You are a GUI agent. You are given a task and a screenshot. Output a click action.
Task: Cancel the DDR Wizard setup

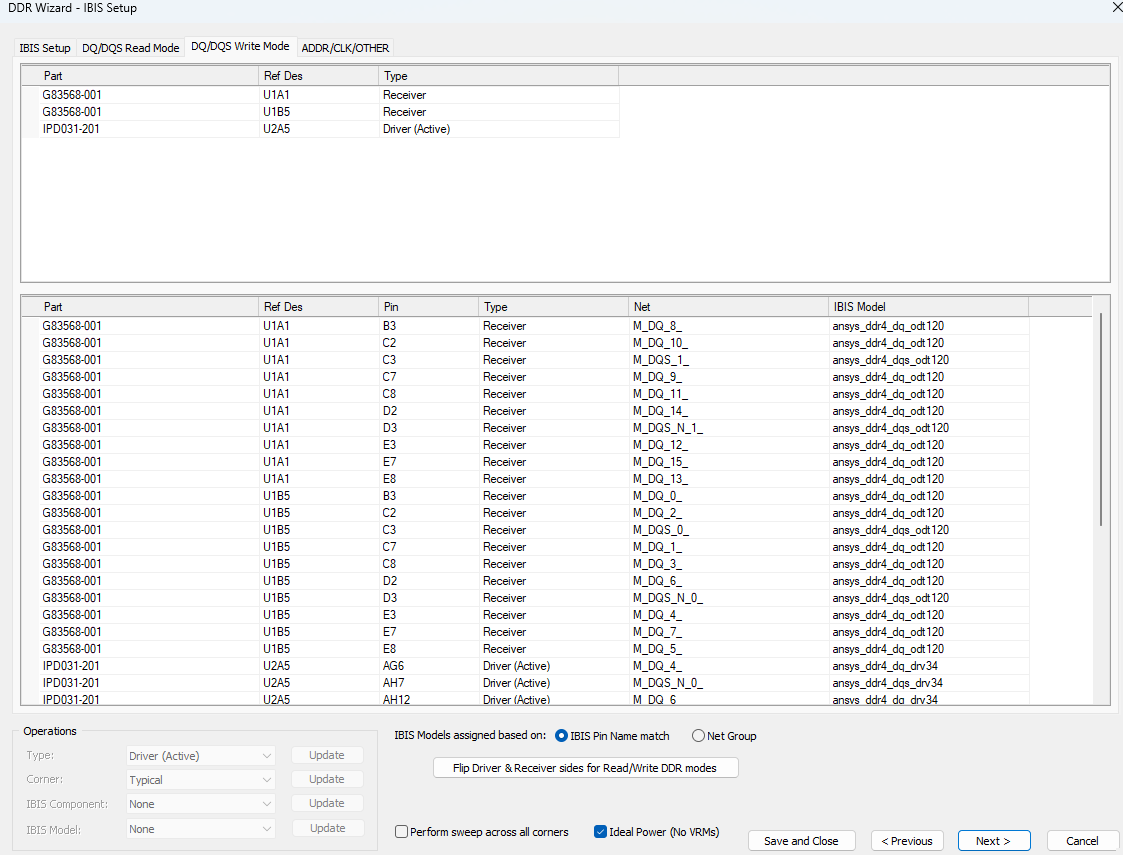(1081, 841)
